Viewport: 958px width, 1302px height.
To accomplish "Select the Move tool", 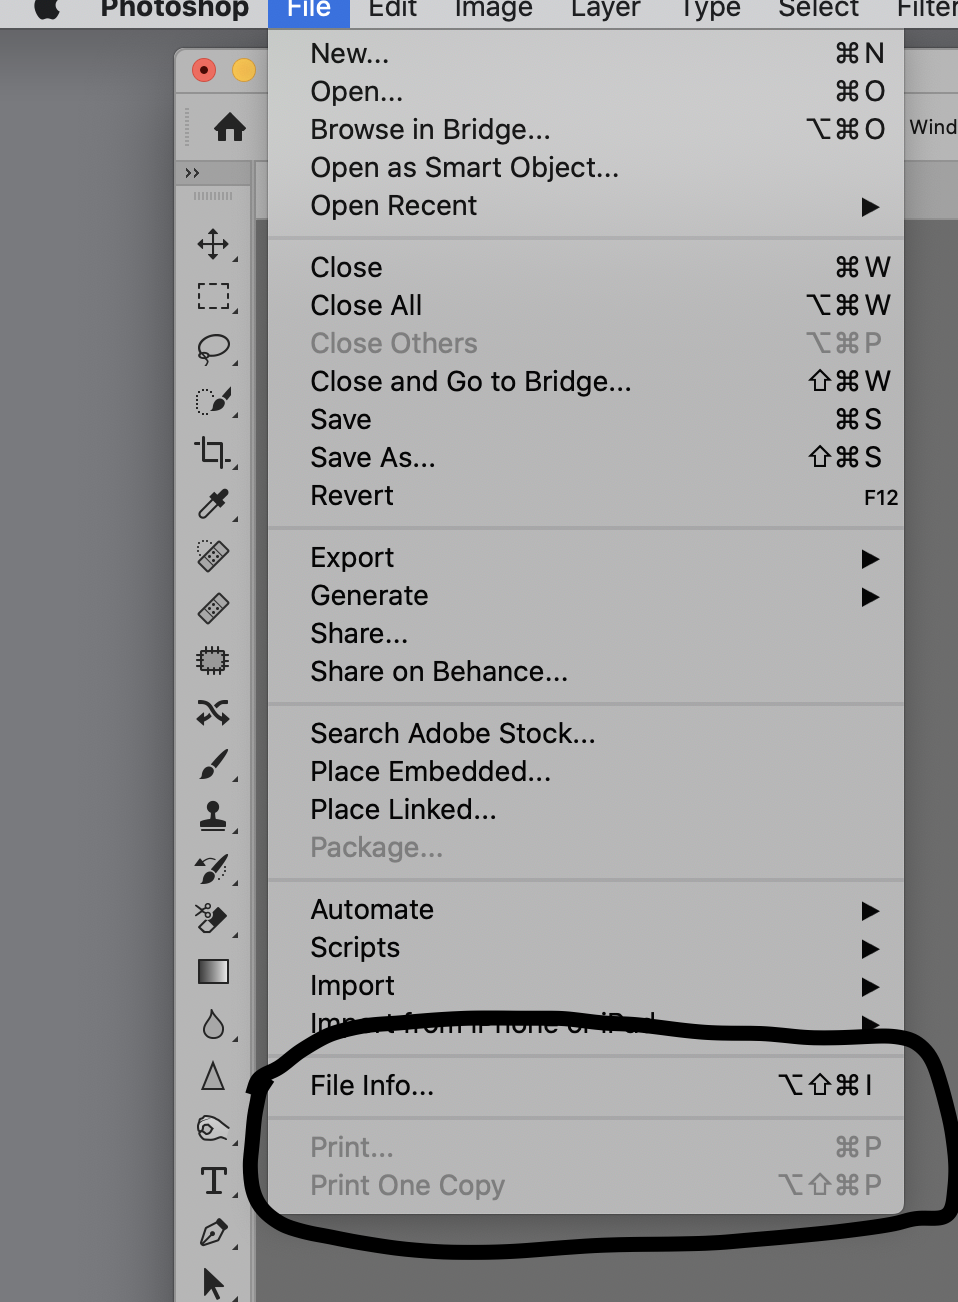I will coord(214,243).
